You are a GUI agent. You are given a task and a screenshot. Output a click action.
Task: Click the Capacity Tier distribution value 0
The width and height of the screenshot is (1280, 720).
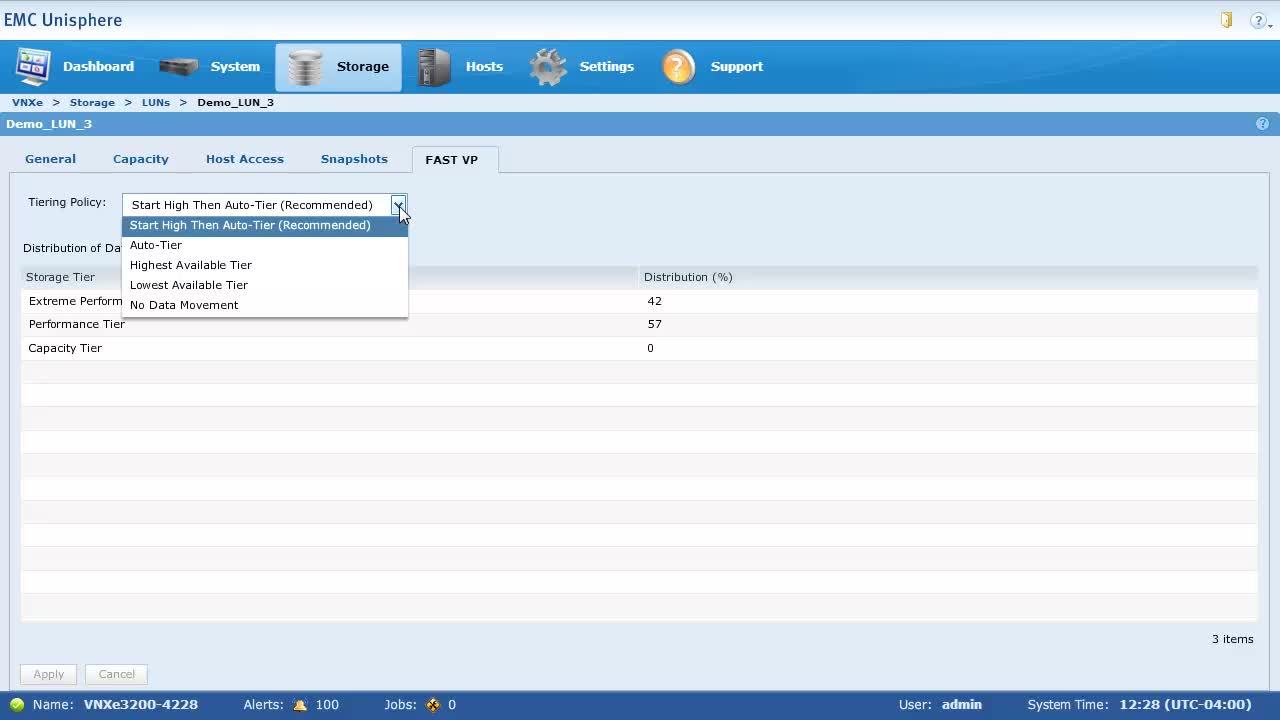click(650, 348)
